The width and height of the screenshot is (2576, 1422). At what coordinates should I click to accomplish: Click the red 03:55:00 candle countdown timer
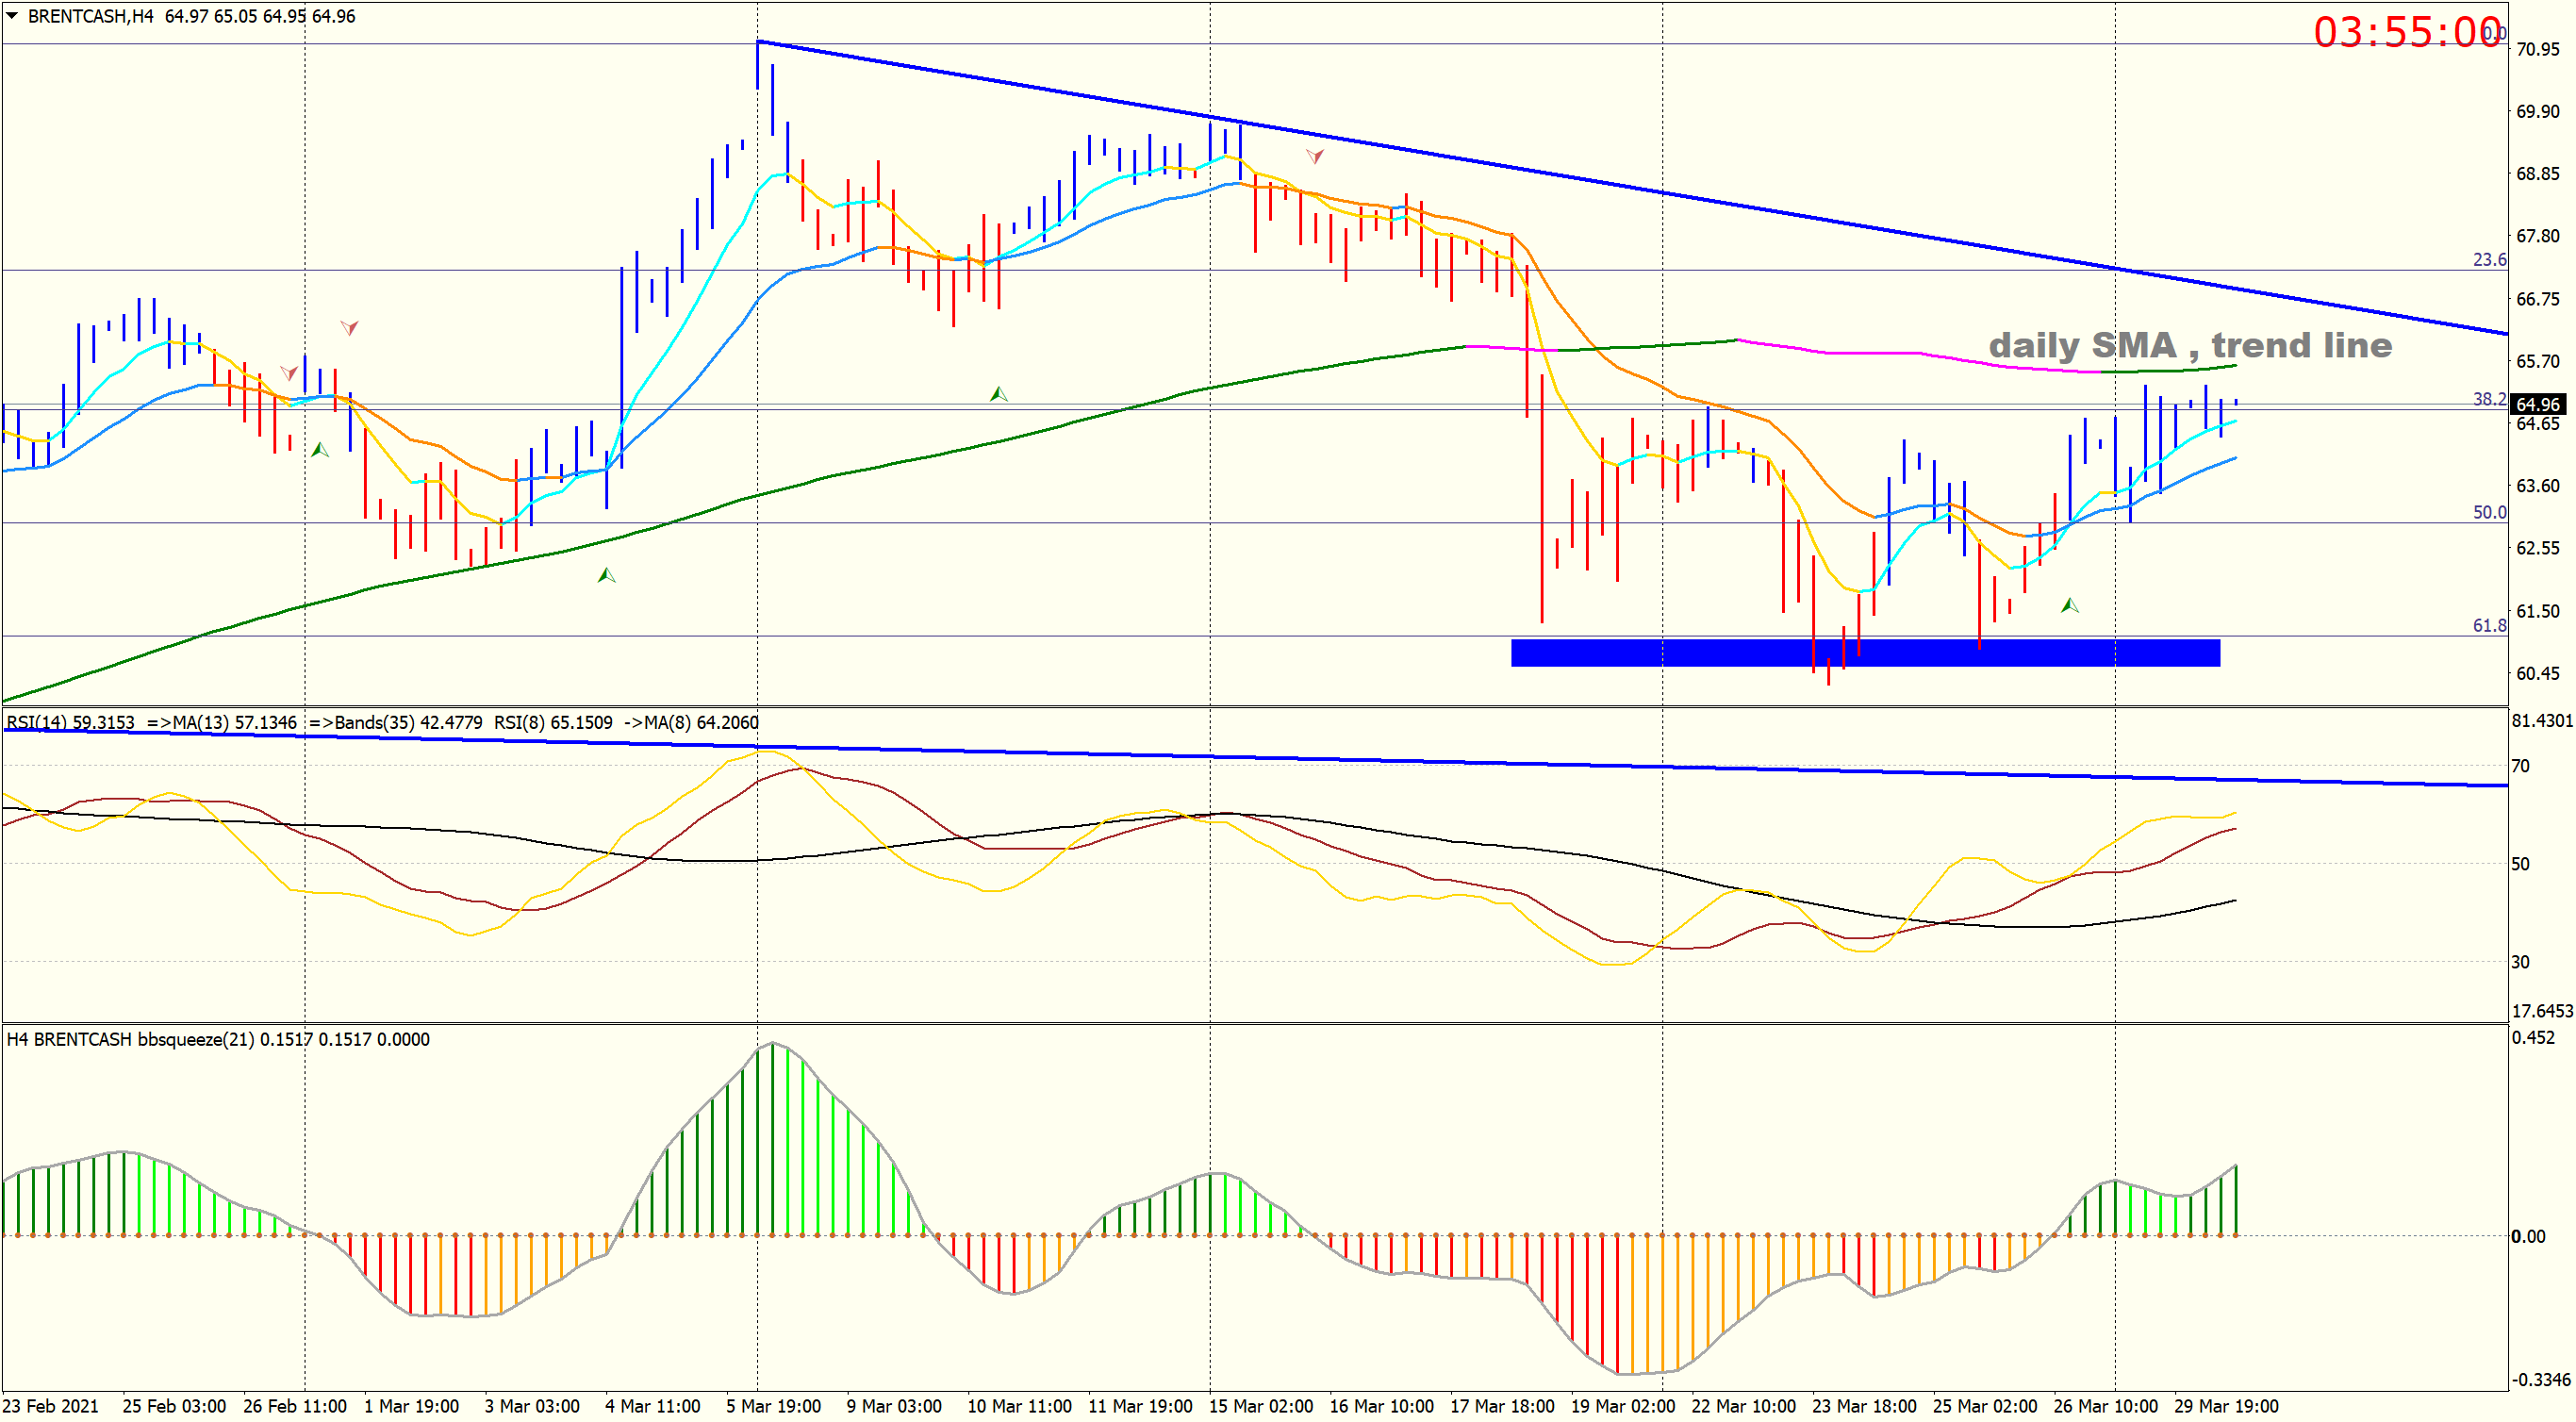(2406, 32)
